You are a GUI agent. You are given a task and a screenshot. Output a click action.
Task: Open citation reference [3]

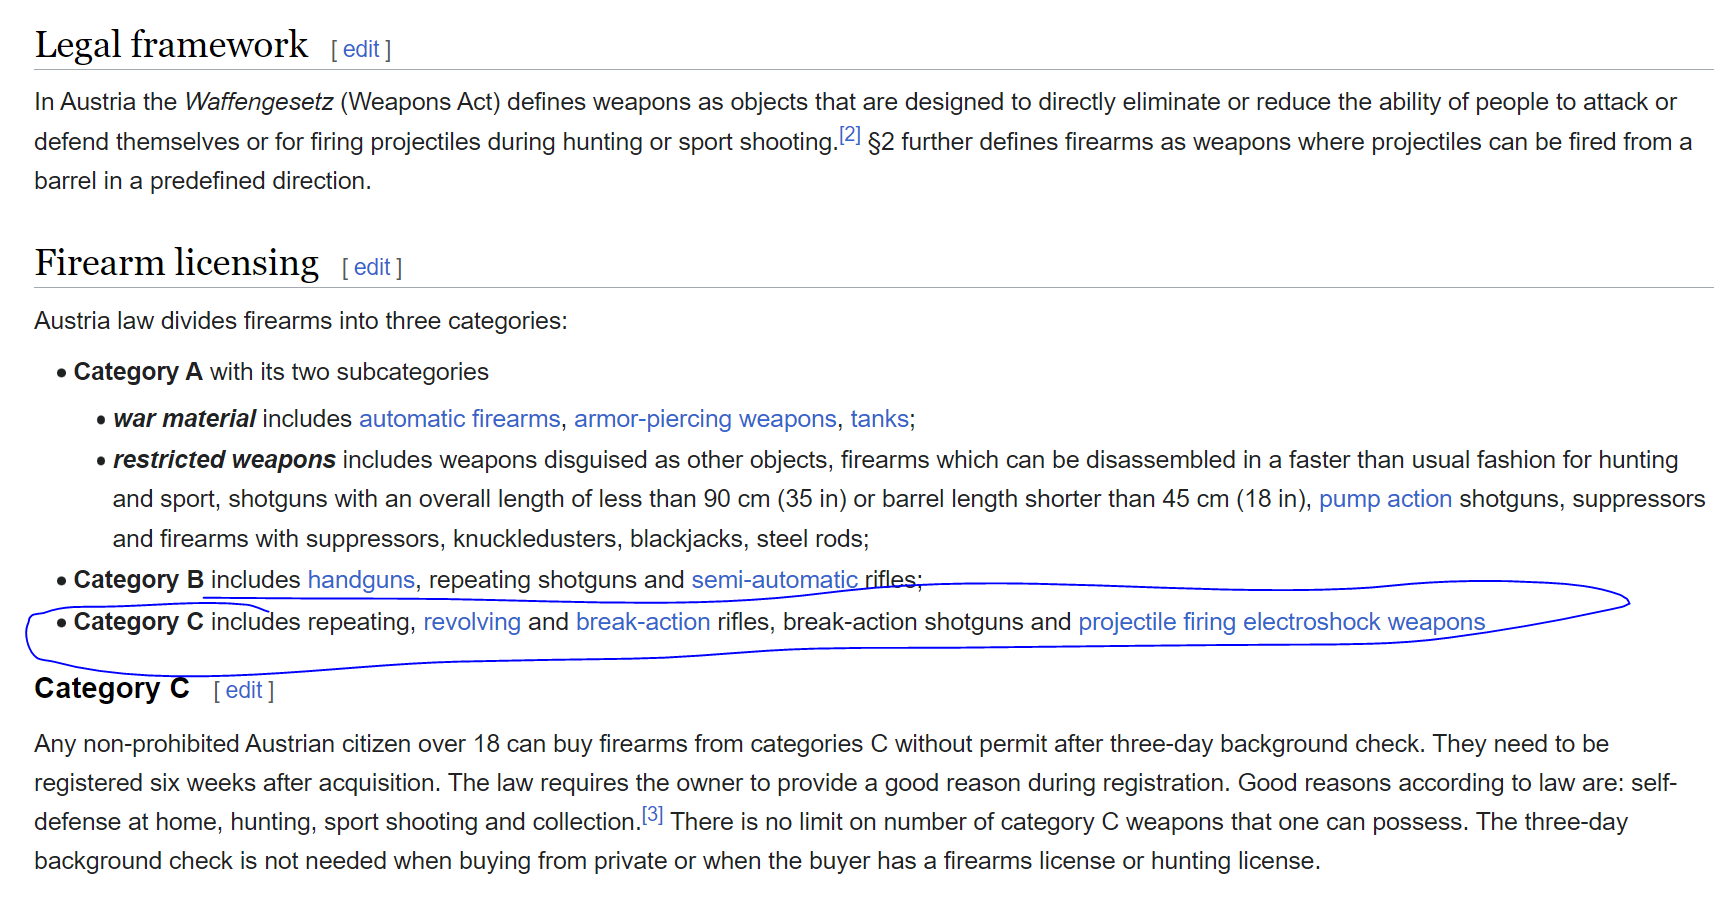coord(652,814)
